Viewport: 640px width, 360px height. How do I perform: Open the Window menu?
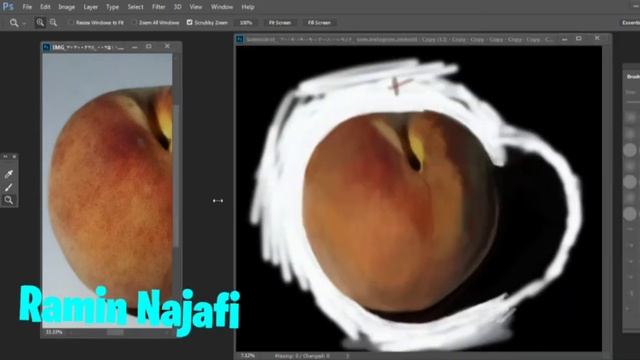pos(222,7)
